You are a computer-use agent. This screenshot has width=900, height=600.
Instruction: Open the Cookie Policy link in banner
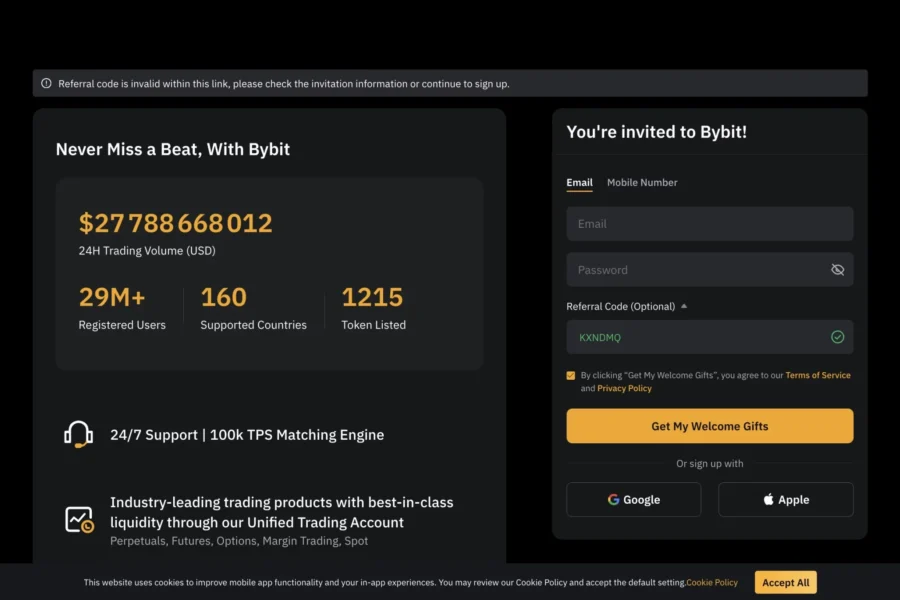[x=712, y=582]
